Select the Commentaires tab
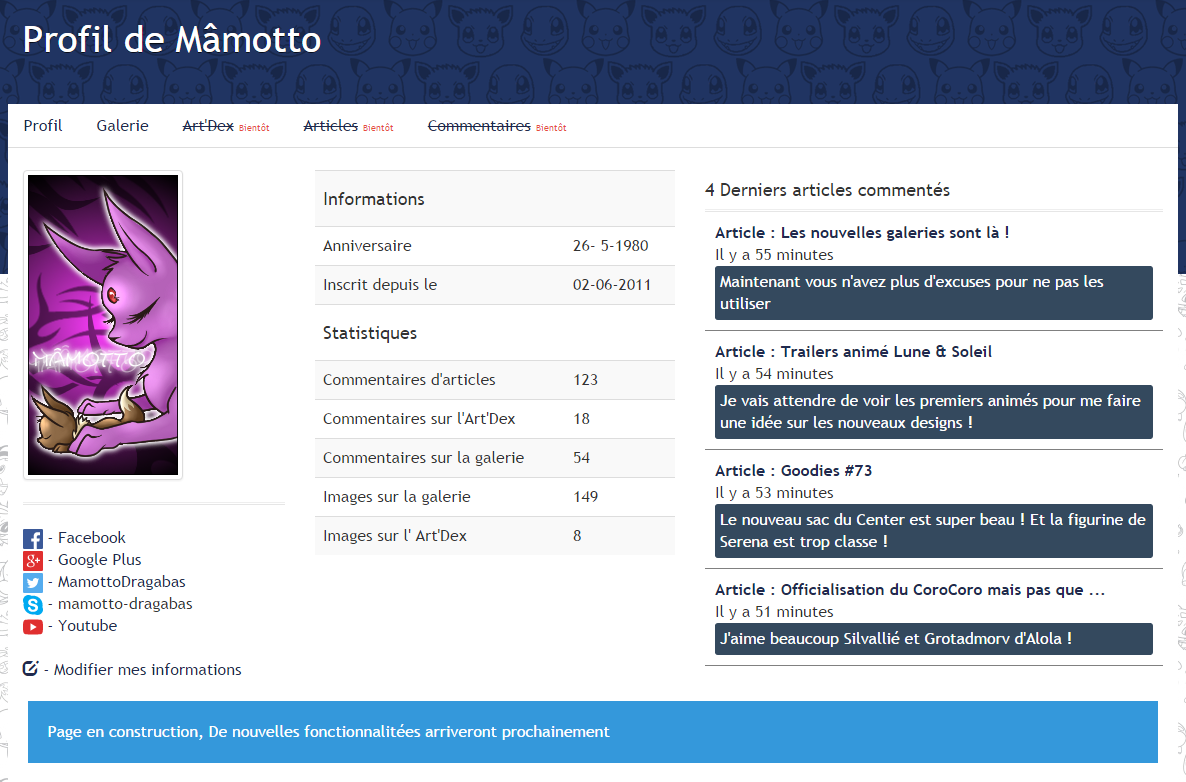The image size is (1186, 782). click(479, 126)
